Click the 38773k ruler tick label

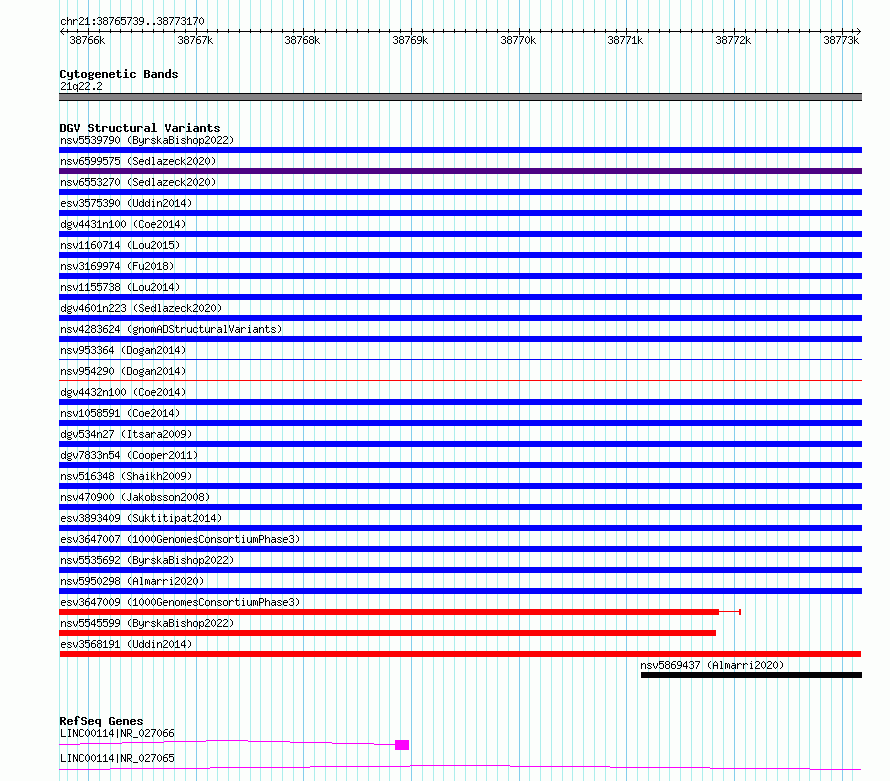coord(841,40)
